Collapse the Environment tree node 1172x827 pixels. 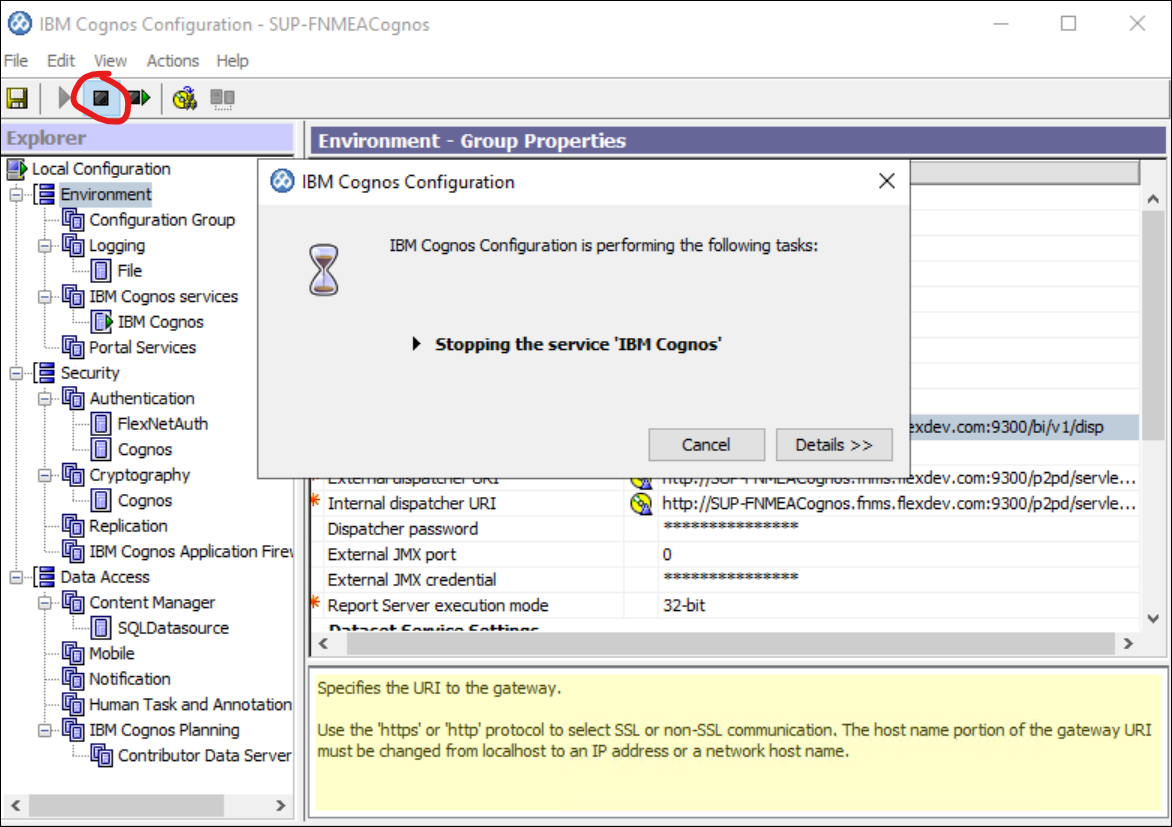(16, 194)
